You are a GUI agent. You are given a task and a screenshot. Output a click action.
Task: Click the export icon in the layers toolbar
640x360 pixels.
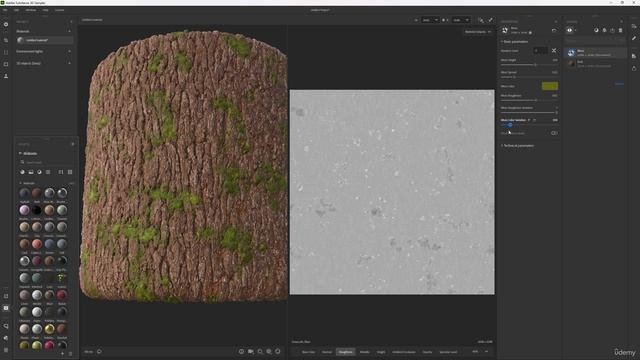click(x=612, y=30)
